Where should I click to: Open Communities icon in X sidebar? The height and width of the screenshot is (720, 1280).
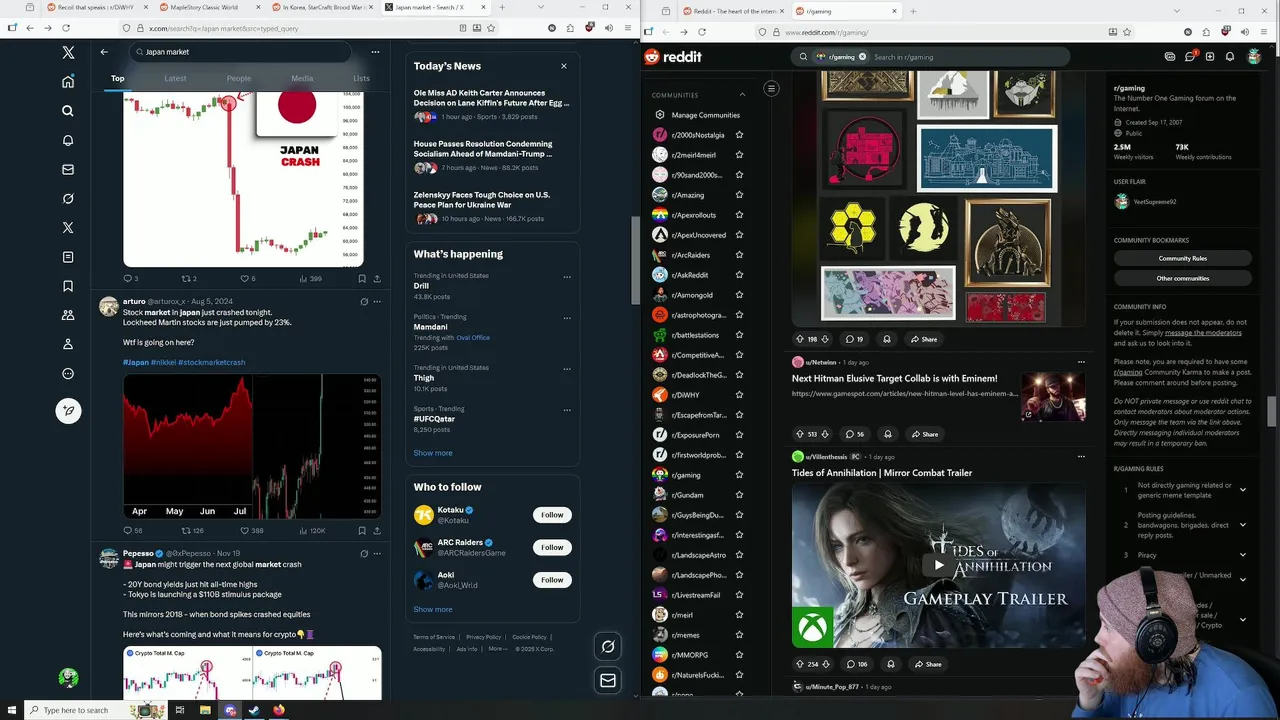click(68, 315)
